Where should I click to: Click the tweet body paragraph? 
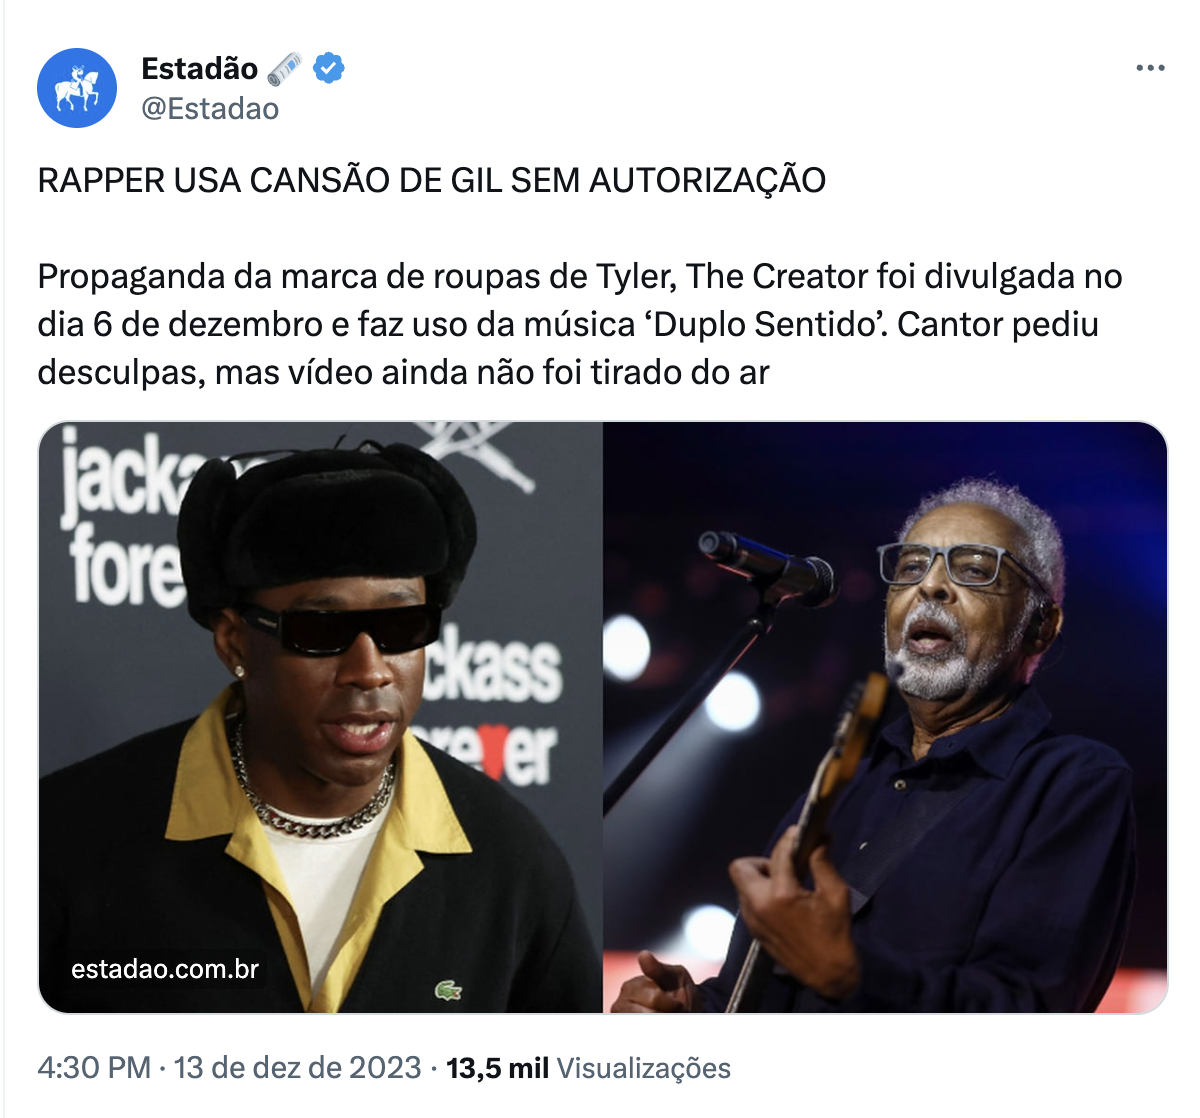(x=580, y=324)
